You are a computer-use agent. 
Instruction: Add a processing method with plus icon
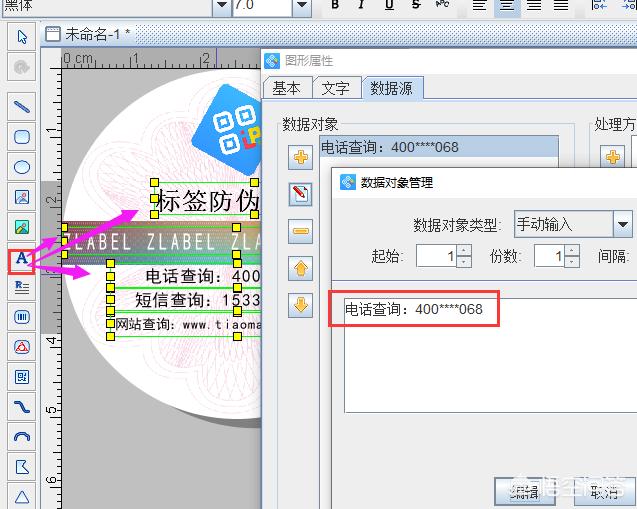[612, 157]
